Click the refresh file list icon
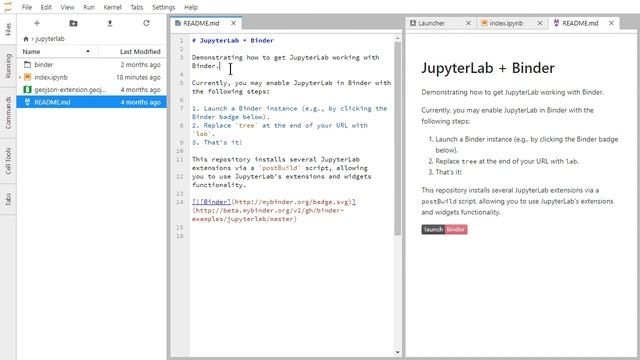Viewport: 640px width, 360px height. 146,23
